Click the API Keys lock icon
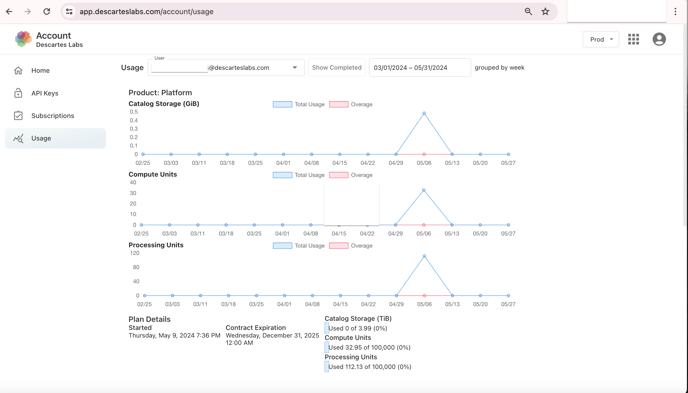Screen dimensions: 688x393 18,93
